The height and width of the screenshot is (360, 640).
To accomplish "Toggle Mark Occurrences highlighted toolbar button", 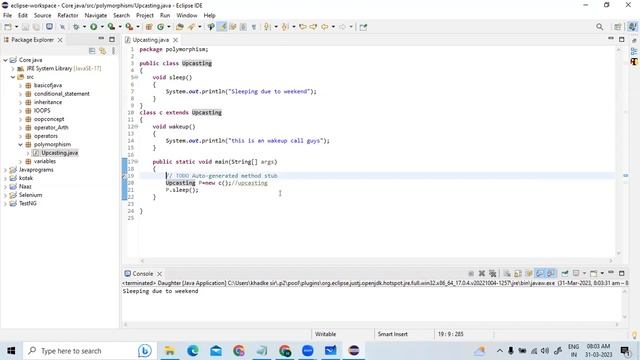I will coord(222,27).
